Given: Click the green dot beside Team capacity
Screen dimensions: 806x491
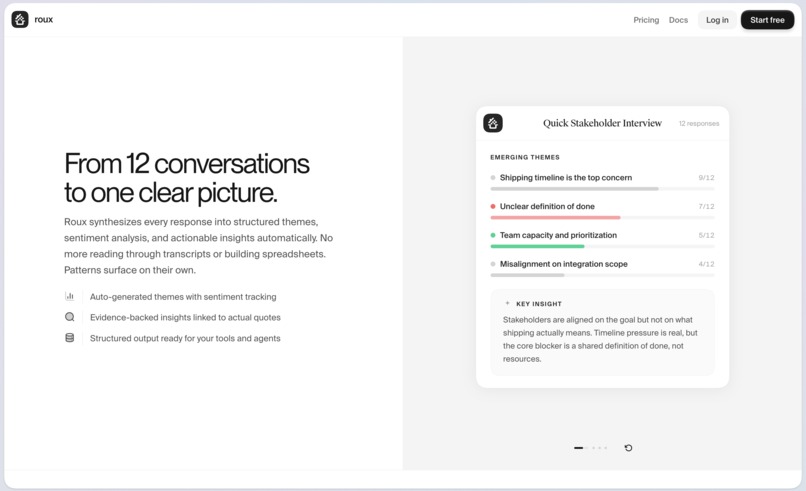Looking at the screenshot, I should pyautogui.click(x=493, y=235).
